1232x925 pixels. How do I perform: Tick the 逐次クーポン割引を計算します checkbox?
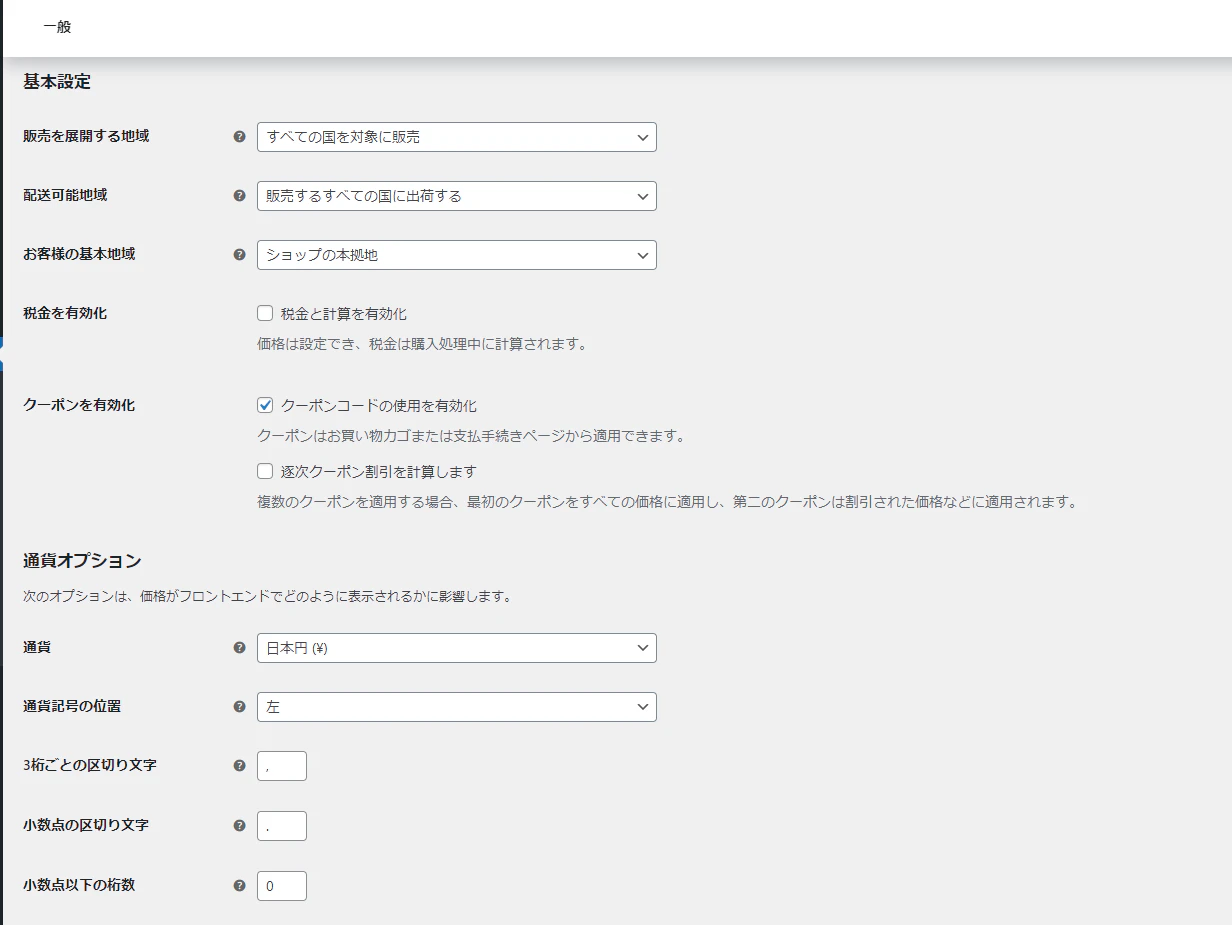pos(265,471)
